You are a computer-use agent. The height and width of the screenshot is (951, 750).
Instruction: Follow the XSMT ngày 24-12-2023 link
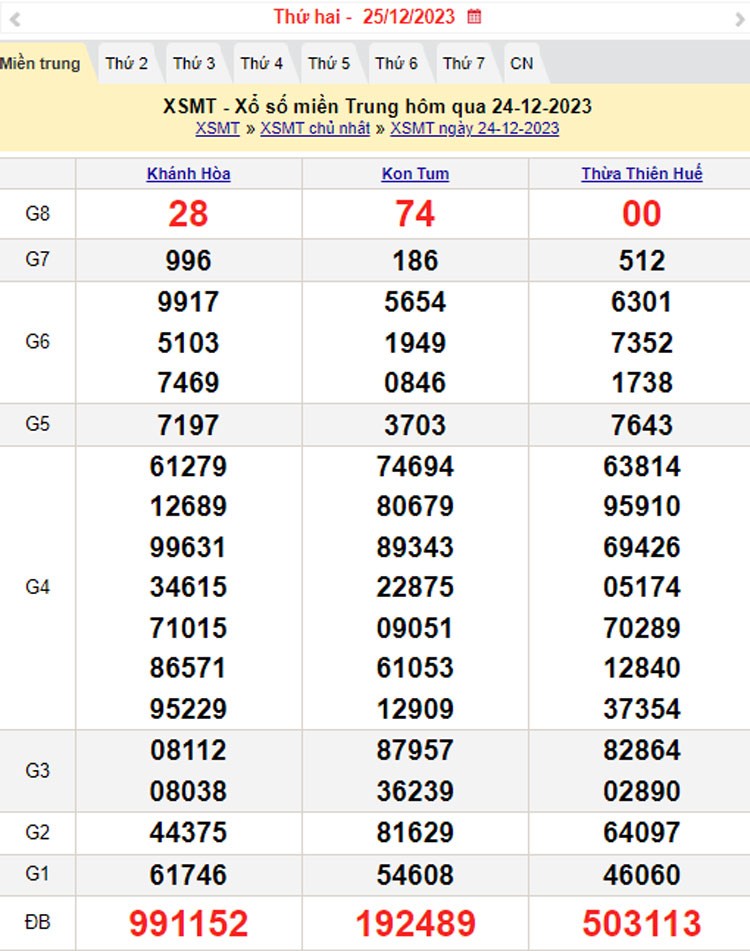coord(474,129)
